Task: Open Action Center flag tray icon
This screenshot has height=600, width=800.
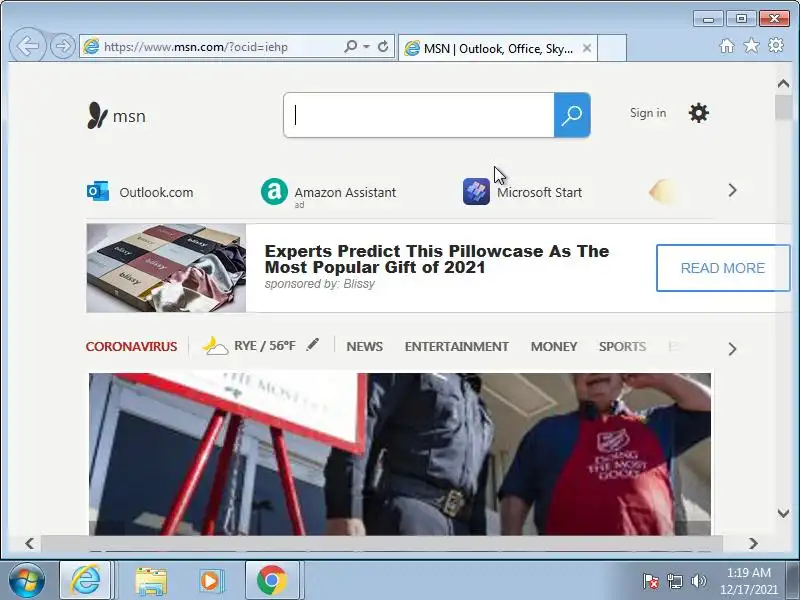Action: [650, 581]
